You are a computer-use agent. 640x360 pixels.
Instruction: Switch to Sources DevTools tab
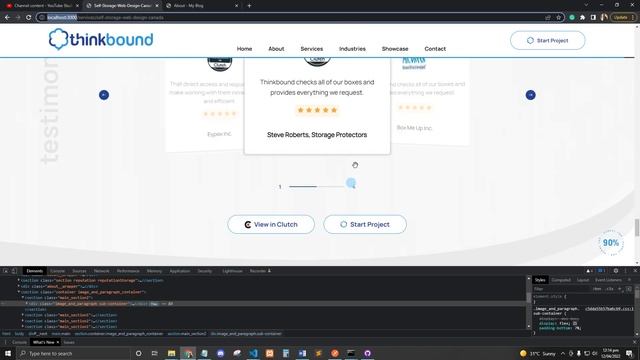click(79, 271)
